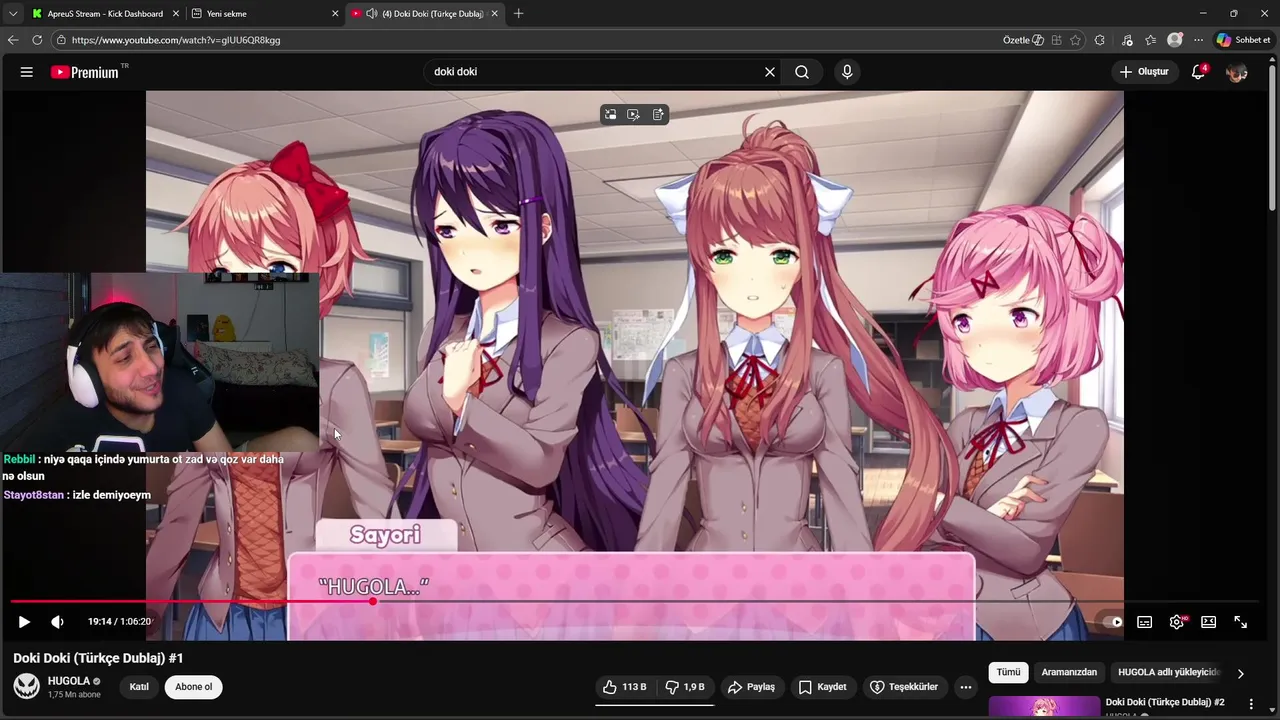This screenshot has height=720, width=1280.
Task: Open browser settings and more menu
Action: pos(1198,40)
